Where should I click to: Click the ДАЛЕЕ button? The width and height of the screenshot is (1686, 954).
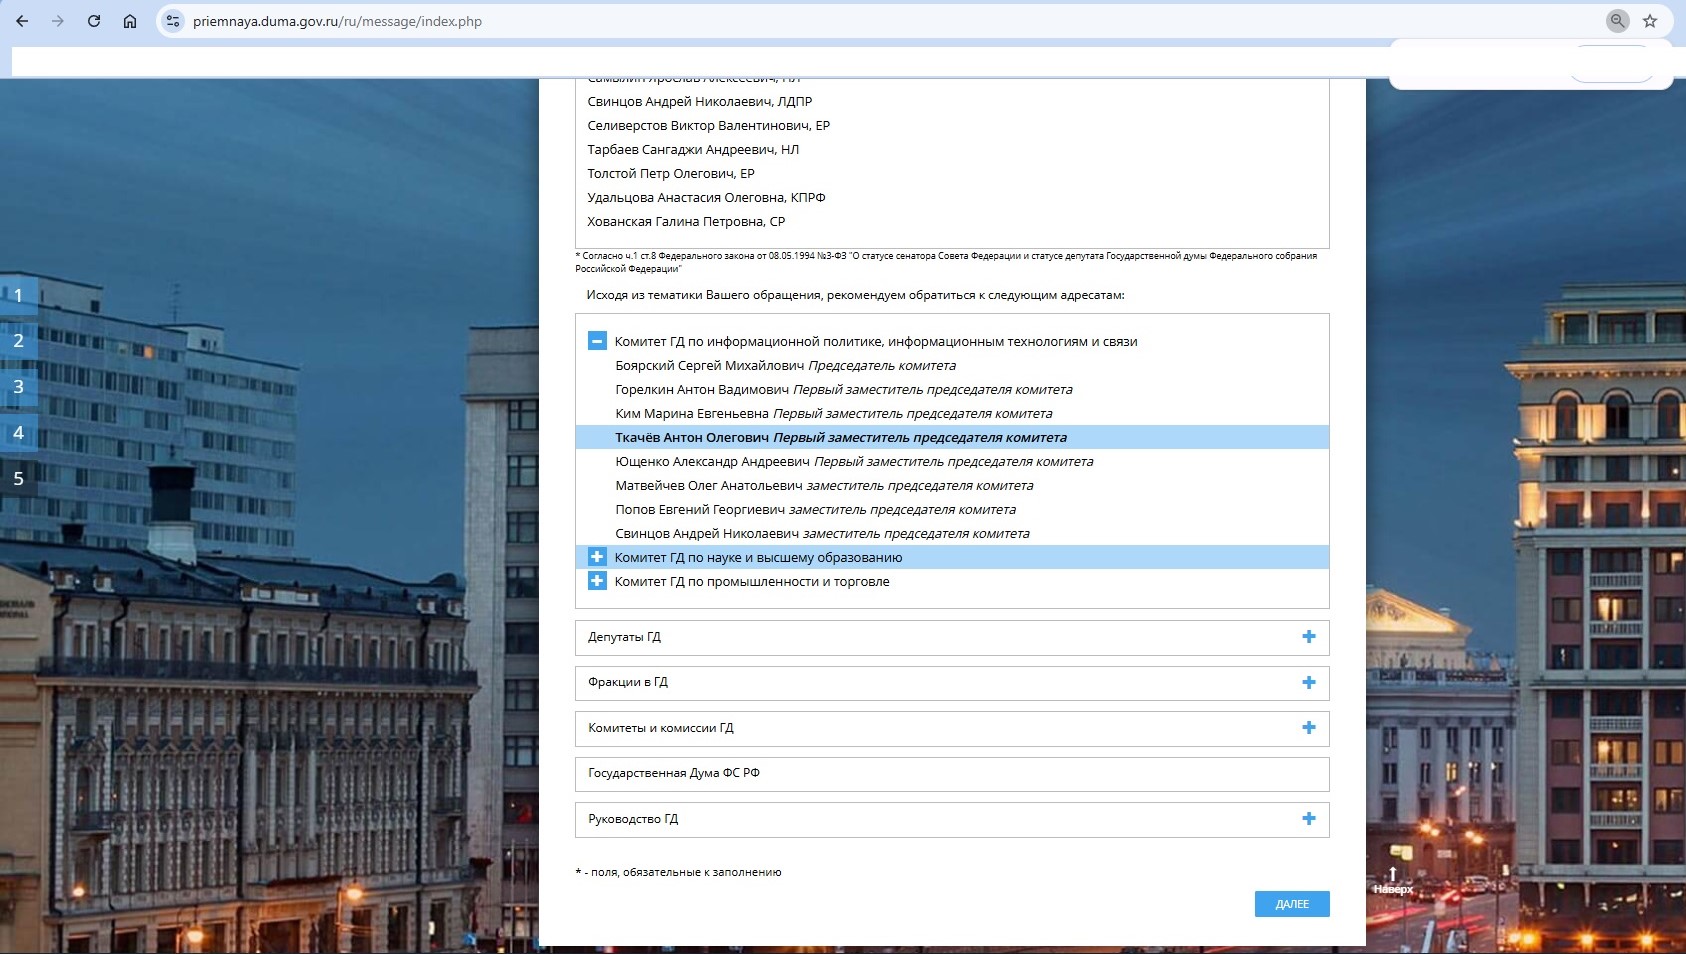pyautogui.click(x=1292, y=904)
